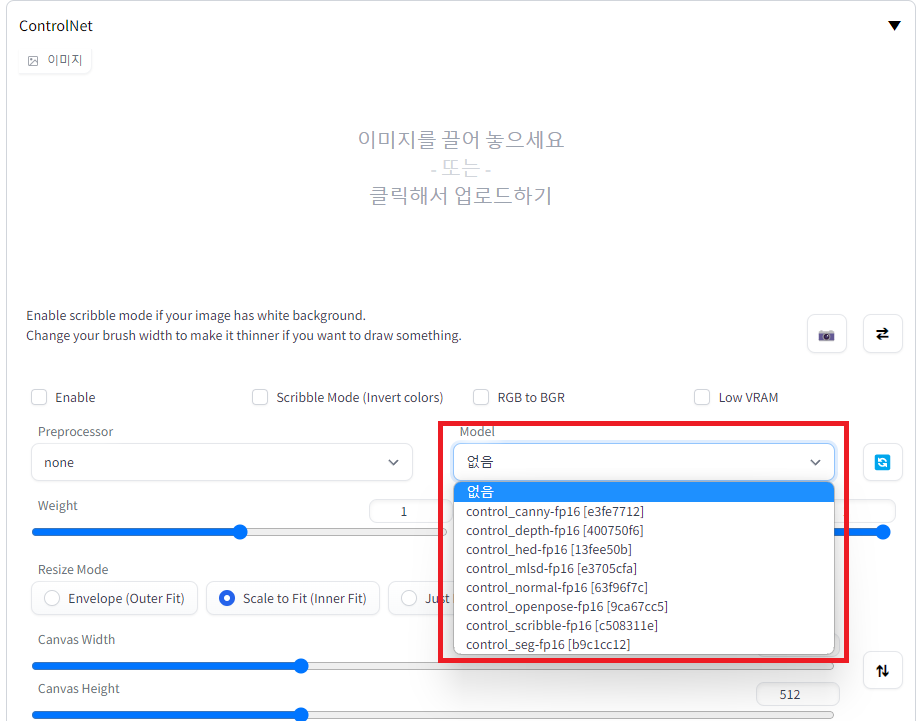Click the mirror webcam swap icon
This screenshot has height=721, width=922.
click(882, 332)
